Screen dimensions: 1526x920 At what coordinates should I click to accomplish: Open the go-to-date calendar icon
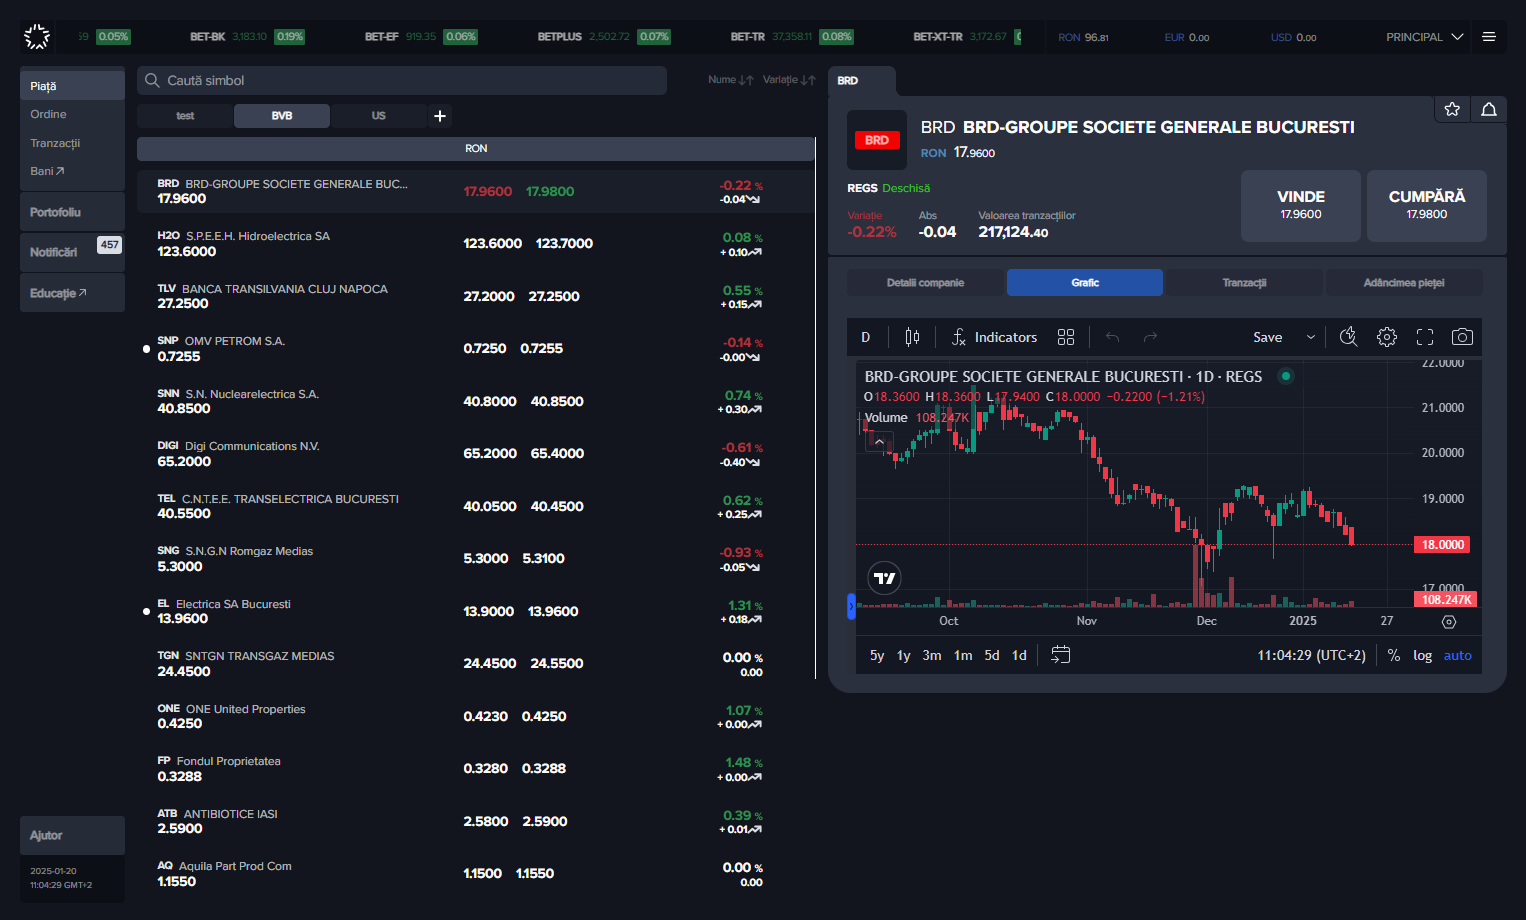click(x=1061, y=655)
